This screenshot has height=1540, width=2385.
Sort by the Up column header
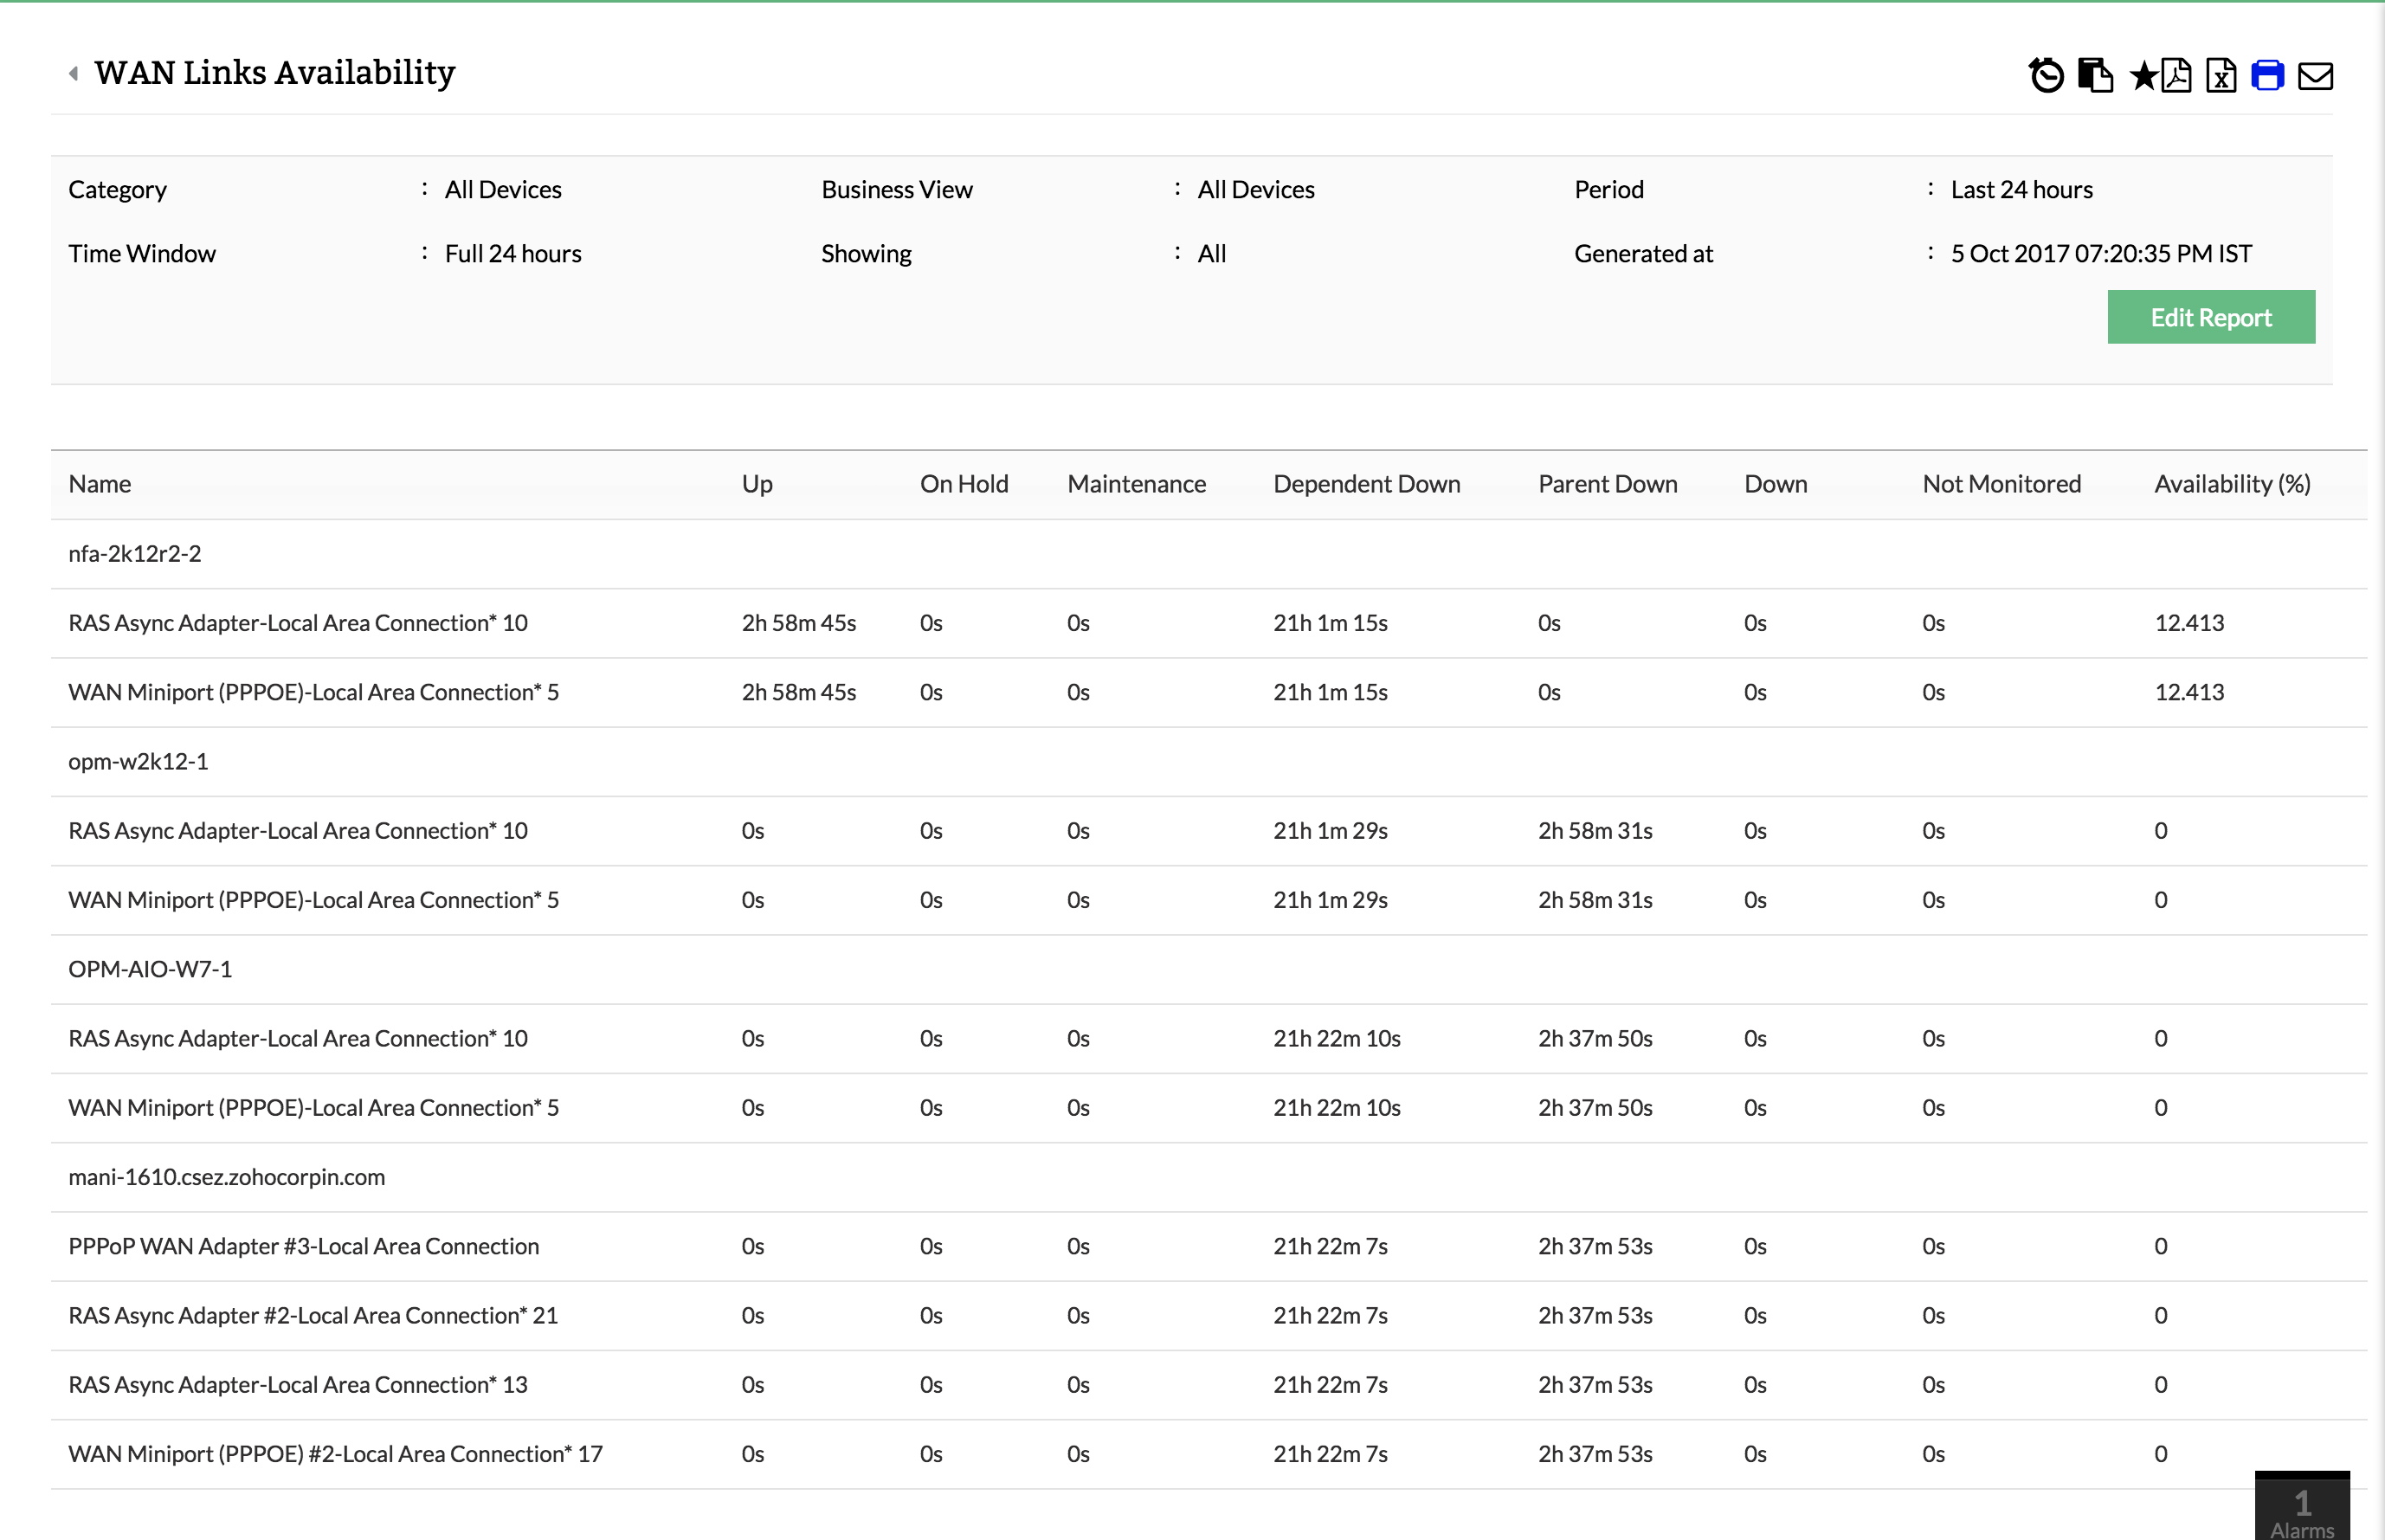point(757,484)
